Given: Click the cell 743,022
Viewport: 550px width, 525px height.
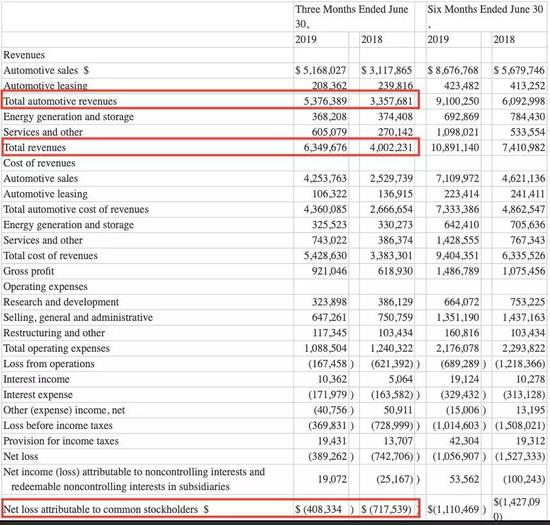Looking at the screenshot, I should click(x=329, y=240).
